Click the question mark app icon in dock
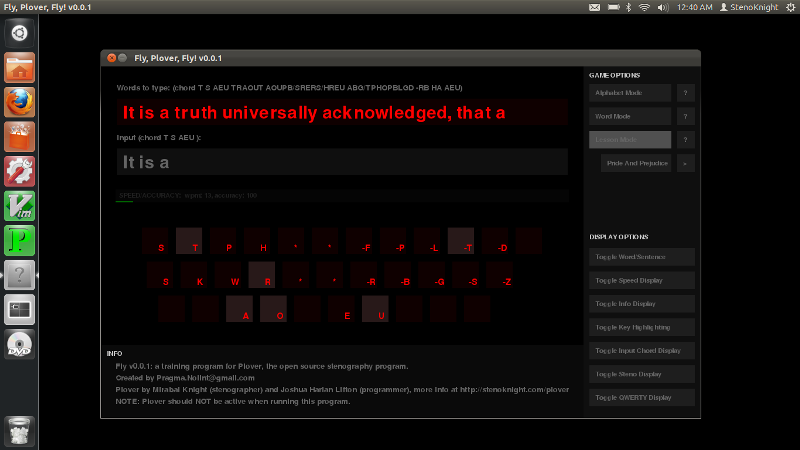Image resolution: width=800 pixels, height=450 pixels. (x=19, y=276)
